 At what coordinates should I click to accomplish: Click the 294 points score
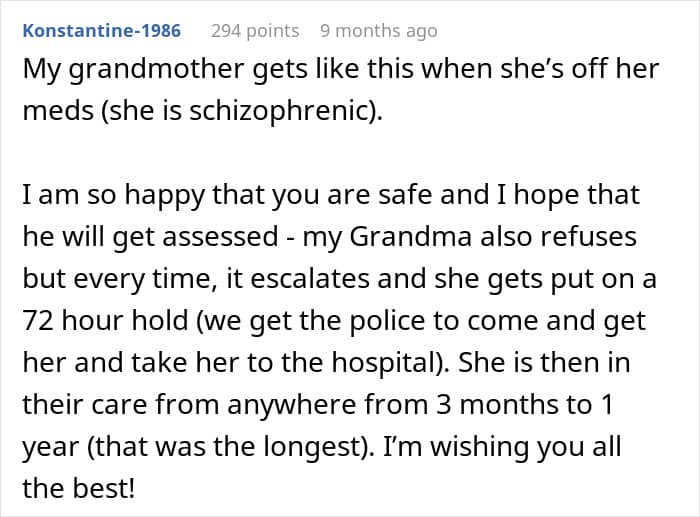255,31
